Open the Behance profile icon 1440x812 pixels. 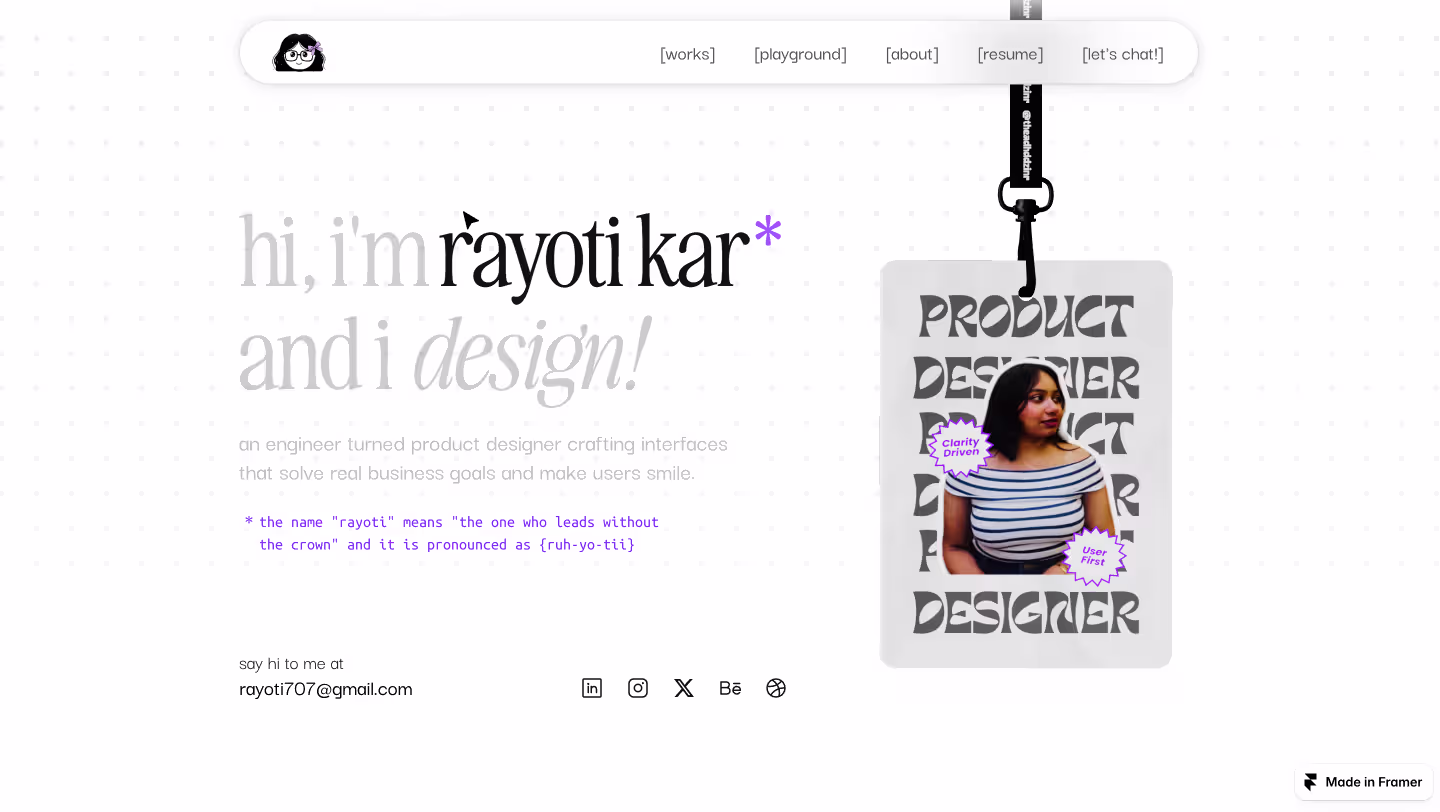(x=730, y=688)
